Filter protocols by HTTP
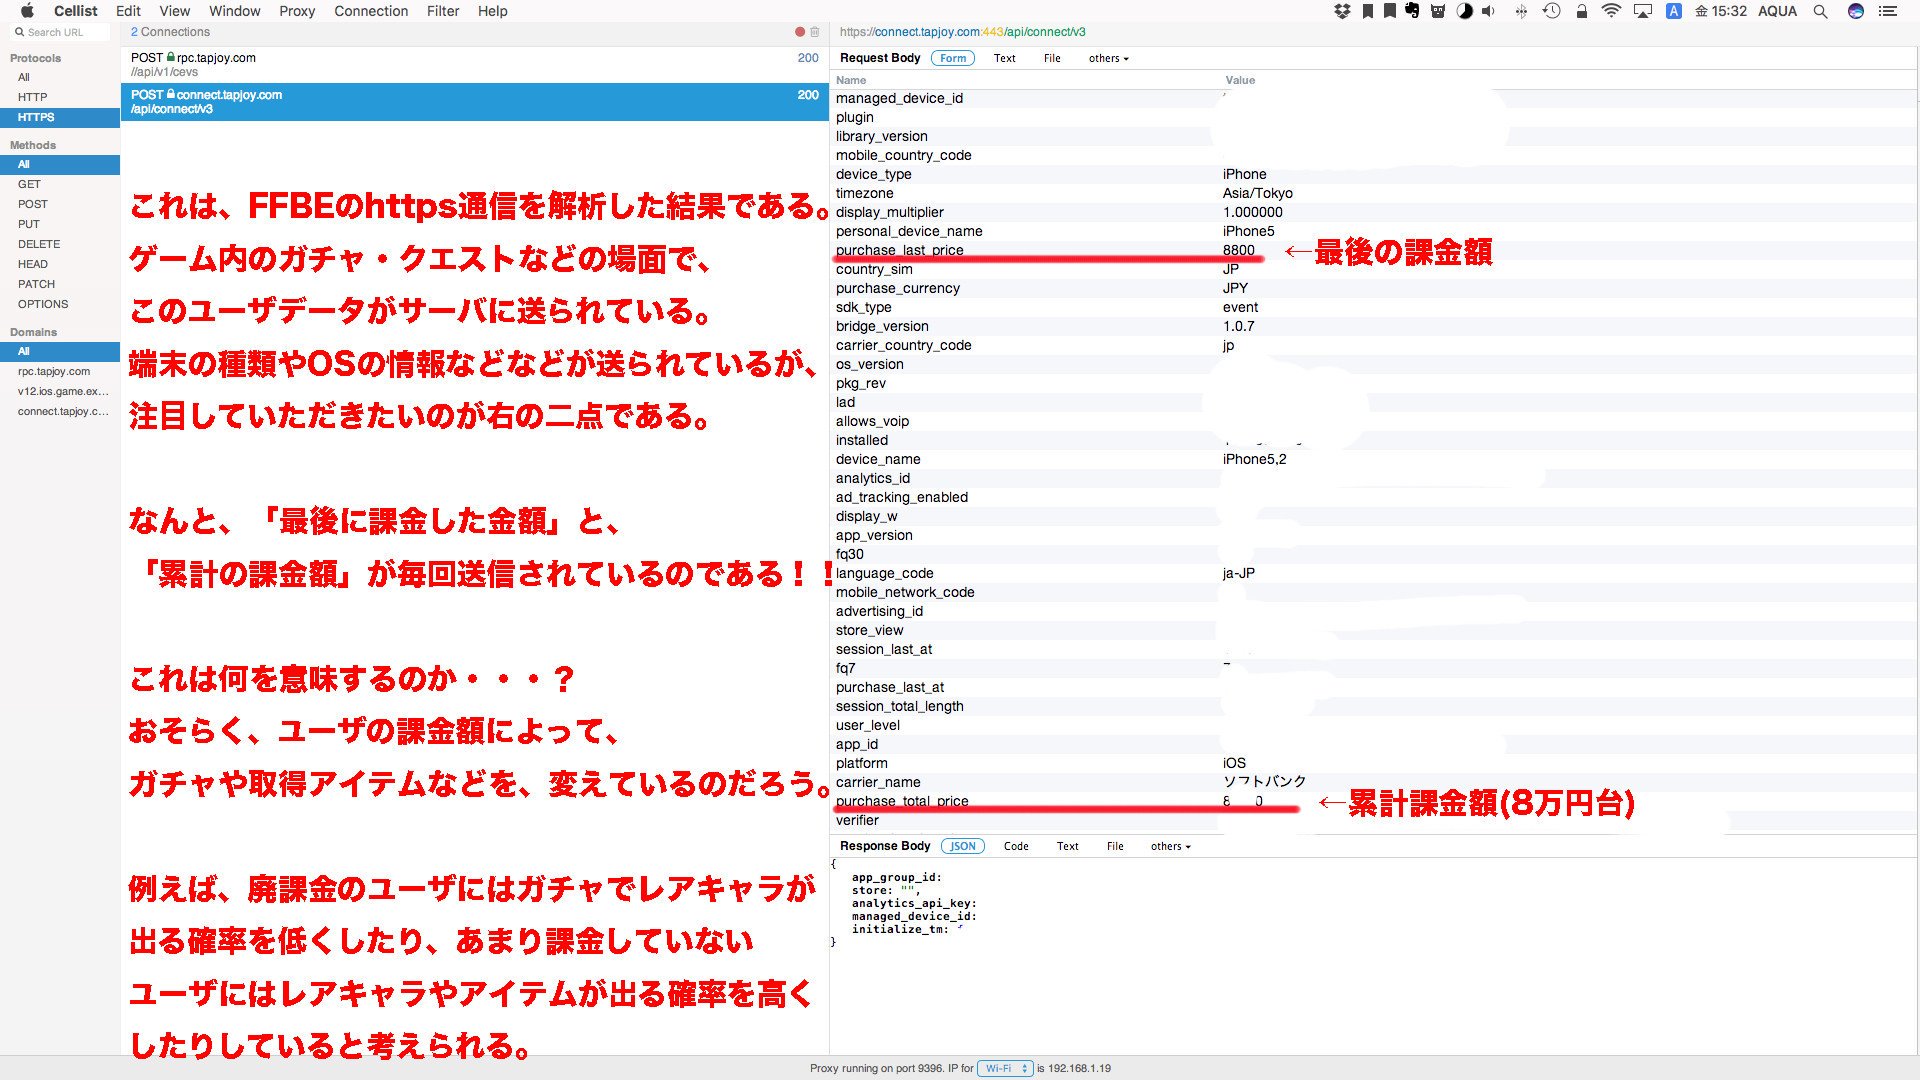Viewport: 1920px width, 1080px height. pos(60,97)
